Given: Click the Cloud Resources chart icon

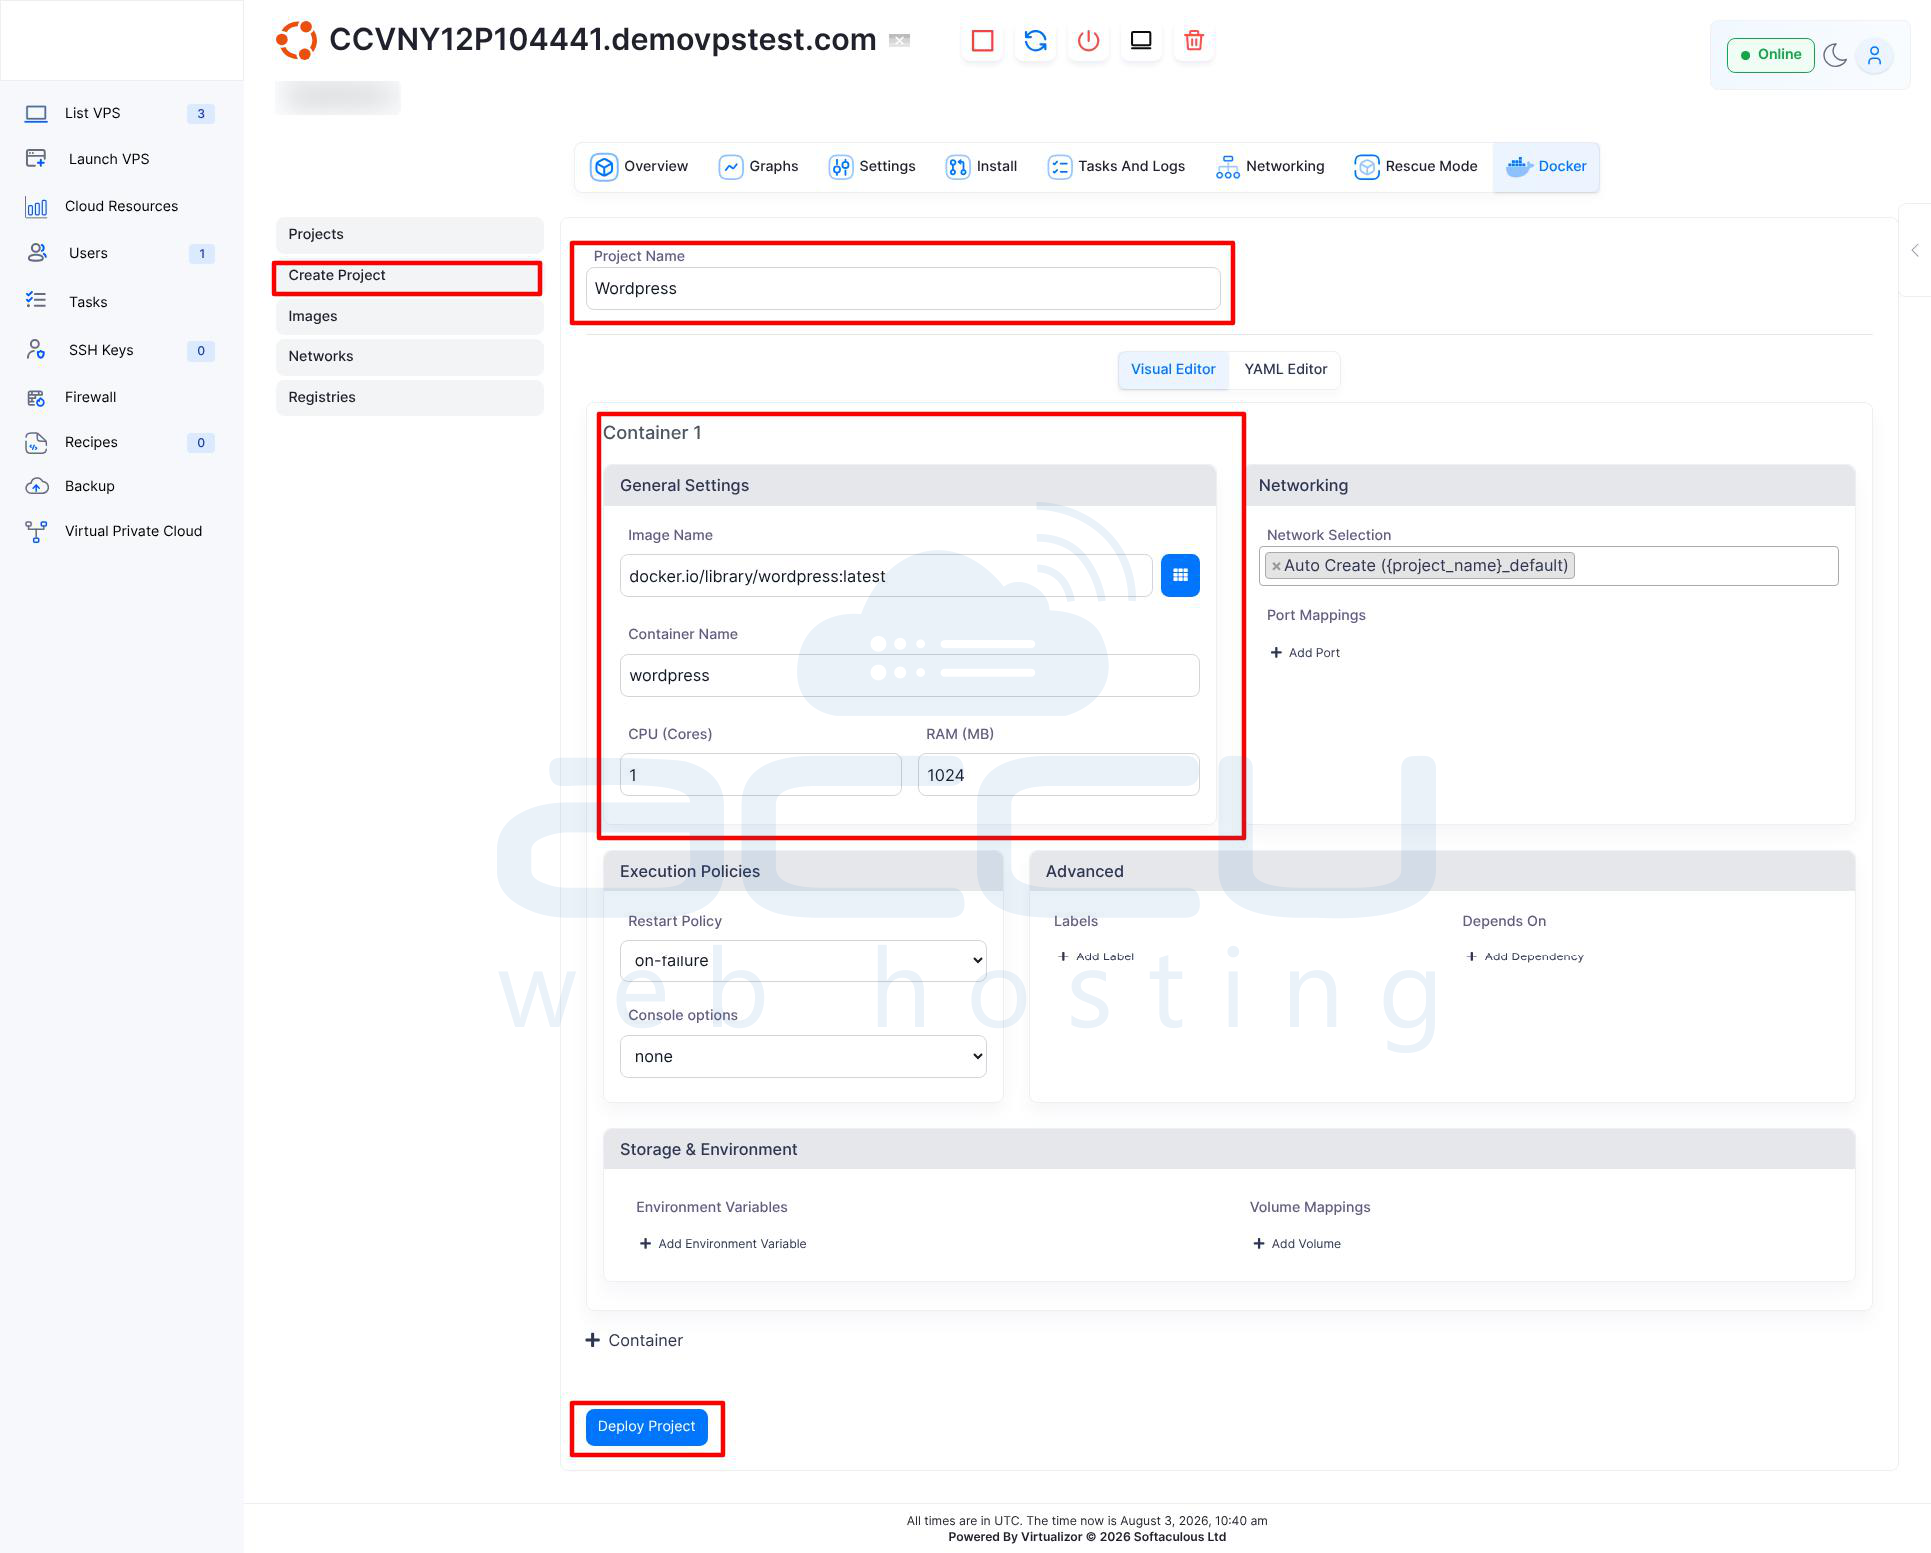Looking at the screenshot, I should [36, 207].
